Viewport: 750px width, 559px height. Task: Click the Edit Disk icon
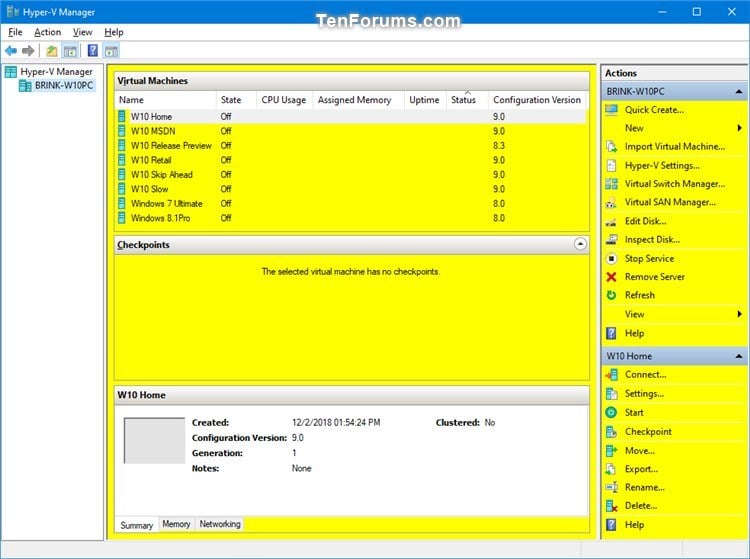(x=611, y=221)
